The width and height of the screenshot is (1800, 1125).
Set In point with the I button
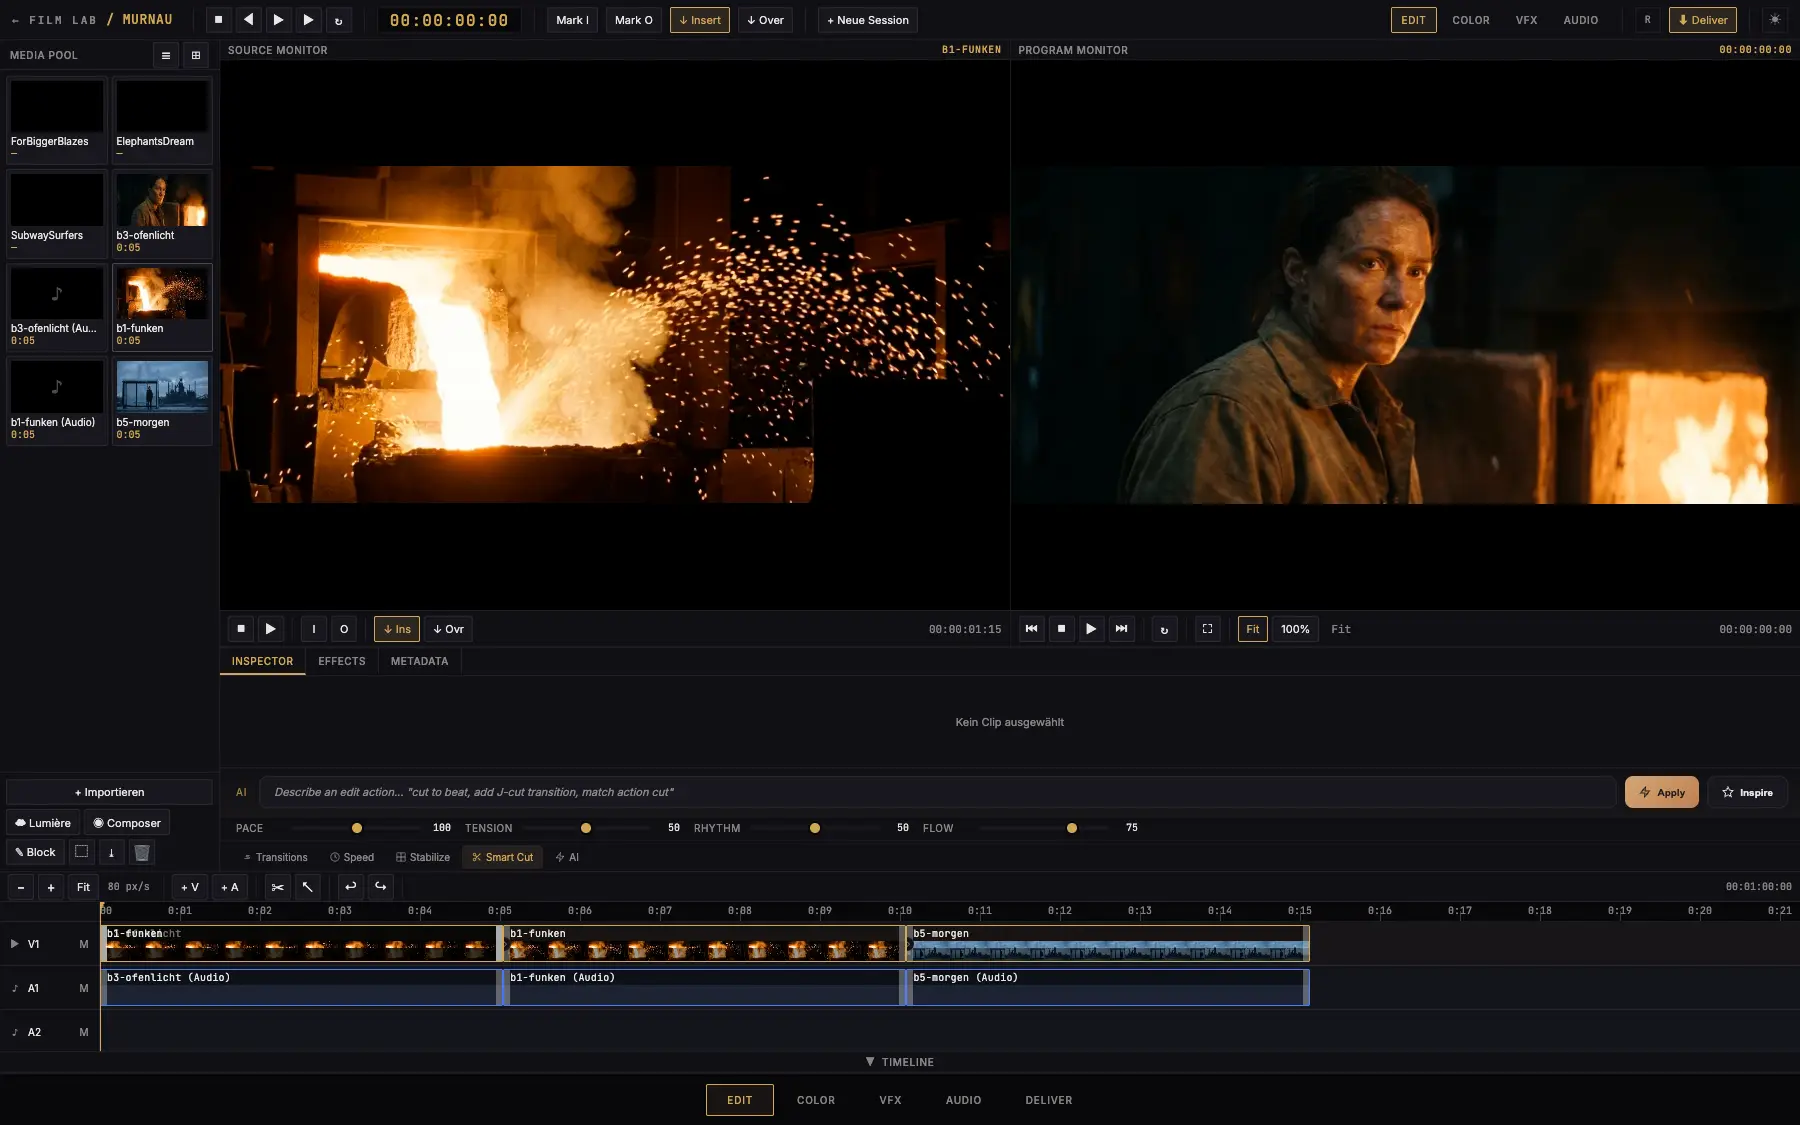point(314,629)
